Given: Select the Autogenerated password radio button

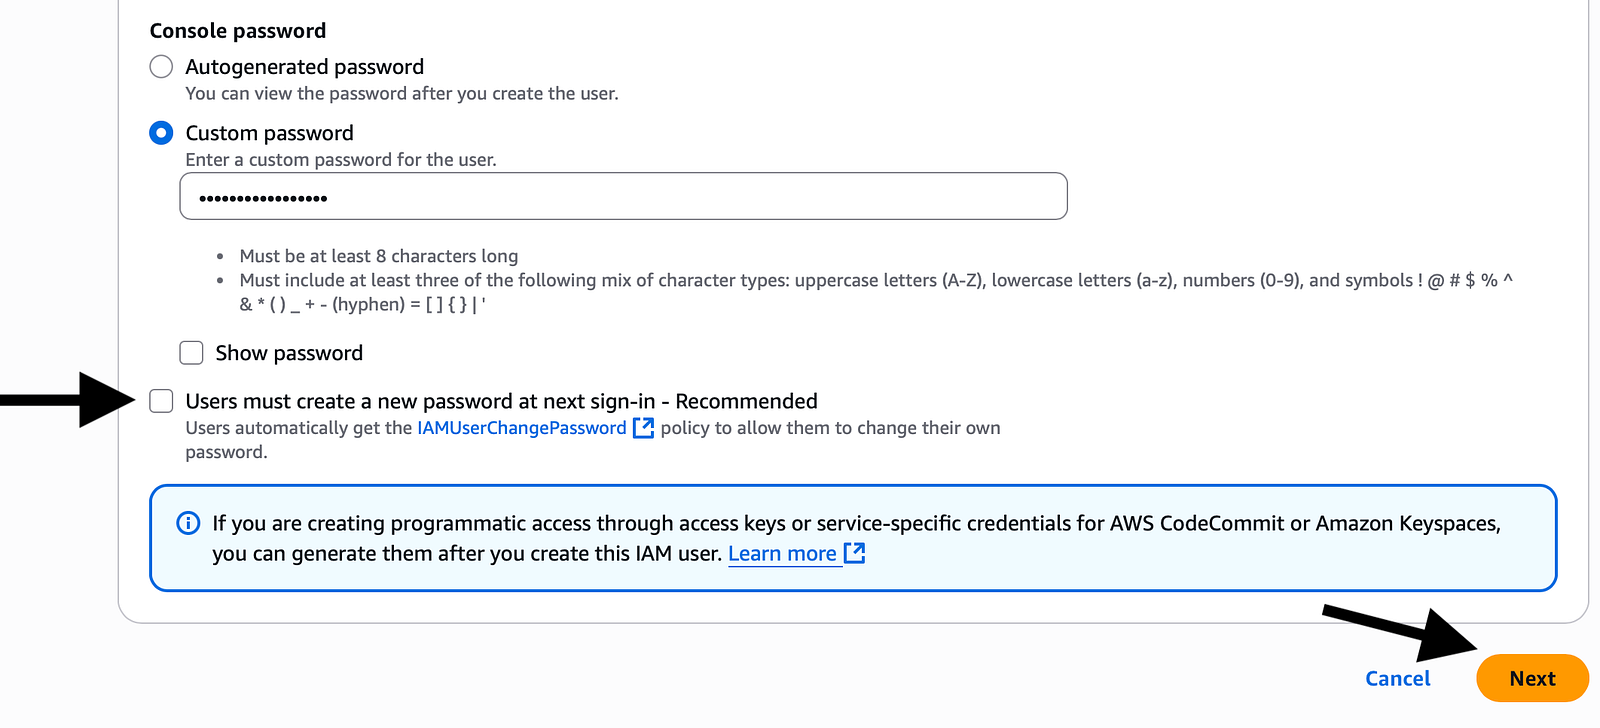Looking at the screenshot, I should pyautogui.click(x=161, y=67).
